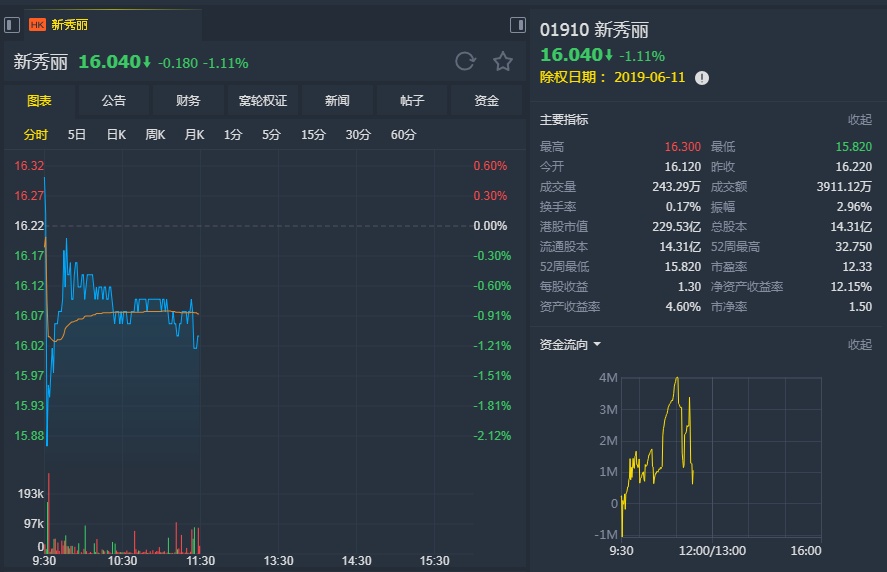Open the 财务 tab

point(188,101)
